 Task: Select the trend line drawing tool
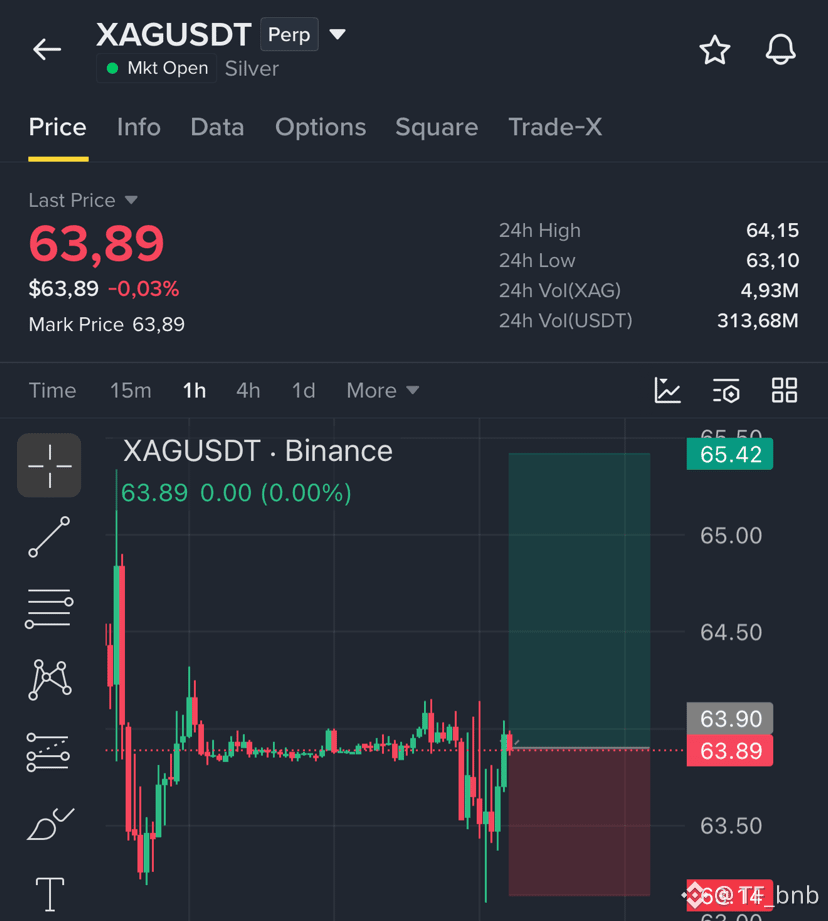click(49, 537)
